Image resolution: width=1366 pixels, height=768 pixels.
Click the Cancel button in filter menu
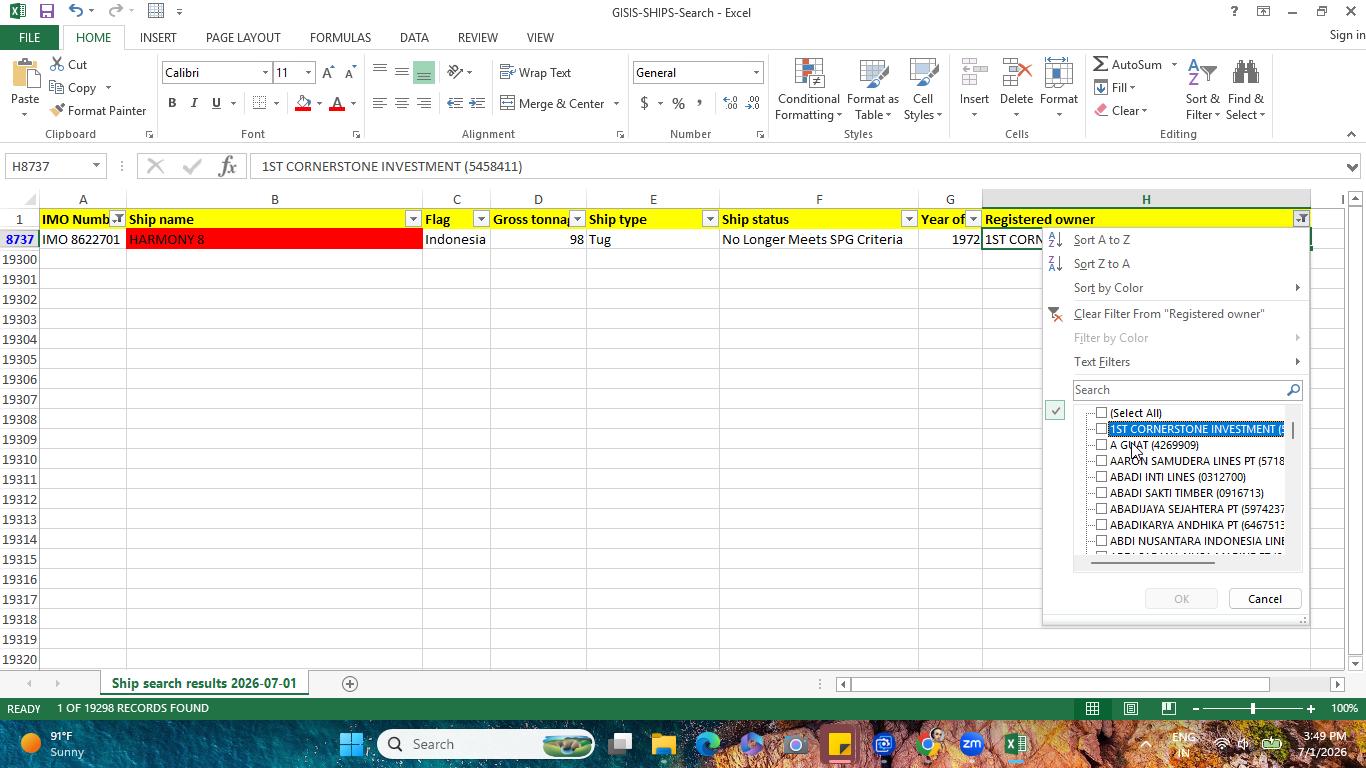tap(1264, 599)
